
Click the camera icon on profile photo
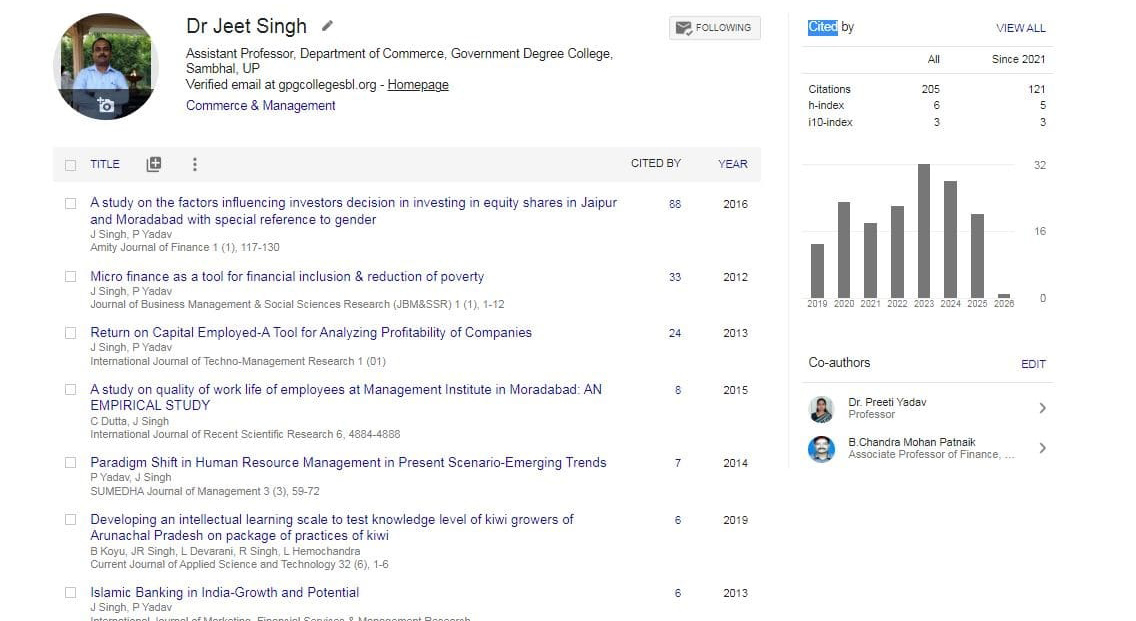click(105, 105)
